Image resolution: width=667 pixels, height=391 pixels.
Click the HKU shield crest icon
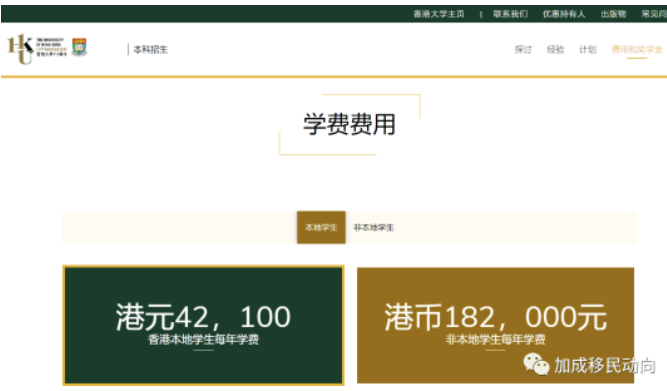80,47
